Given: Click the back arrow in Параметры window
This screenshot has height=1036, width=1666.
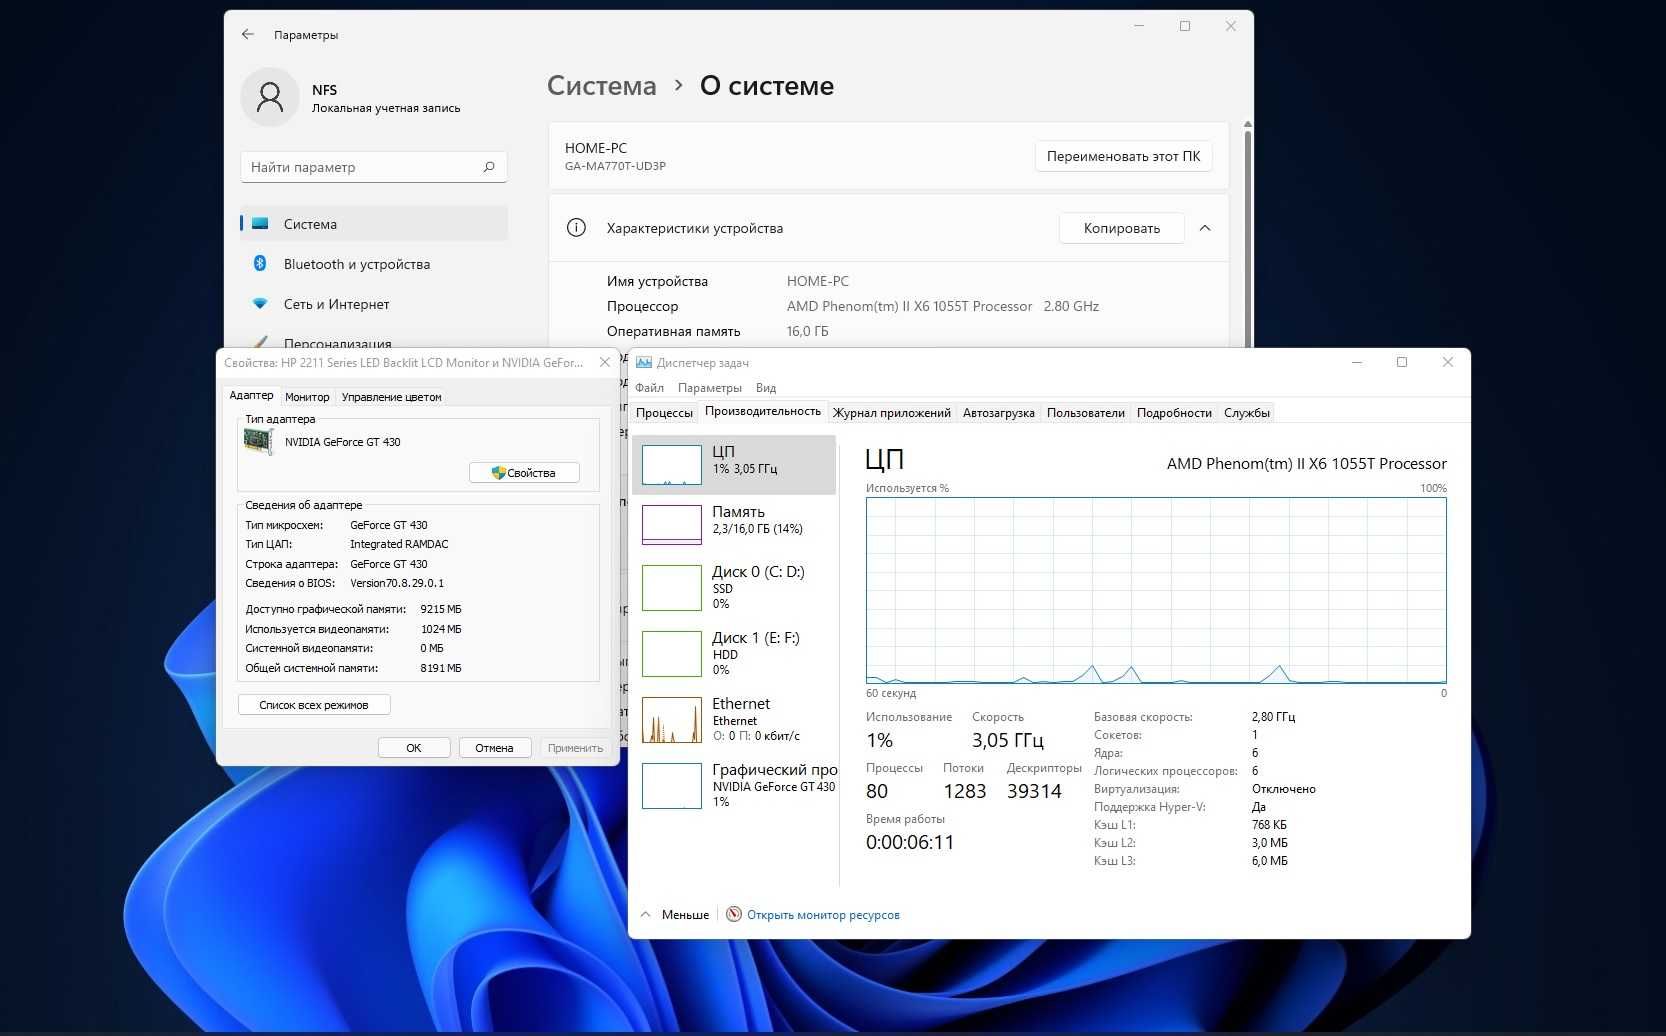Looking at the screenshot, I should pos(247,34).
